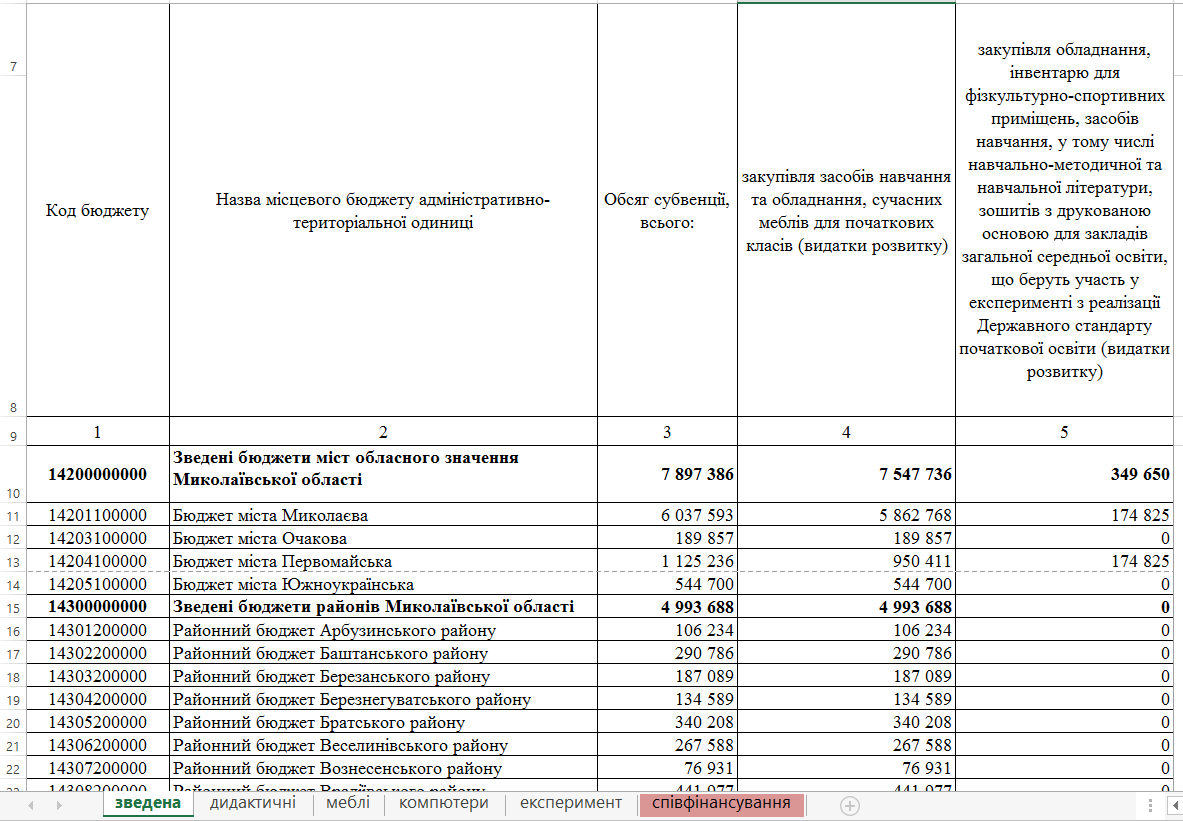Show next sheet tabs with right arrow

[59, 805]
